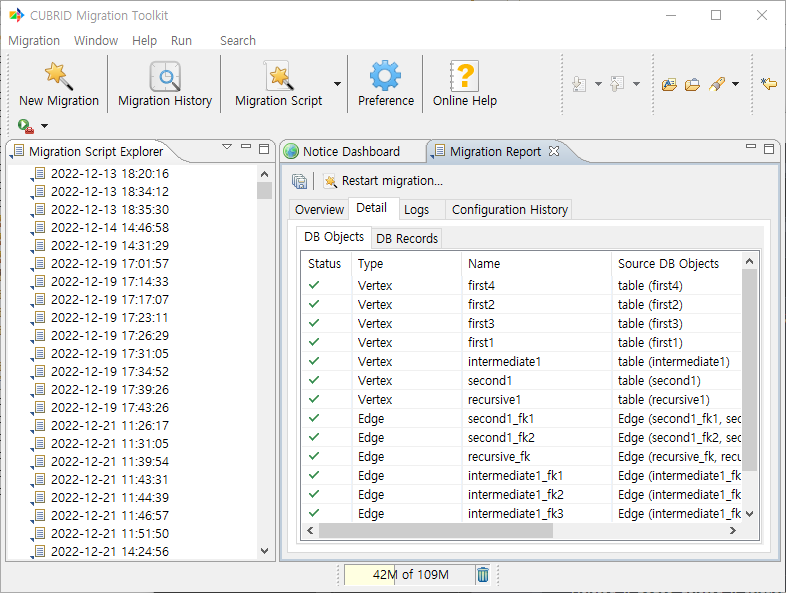Open Migration Script Explorer view menu triangle
786x593 pixels.
227,148
